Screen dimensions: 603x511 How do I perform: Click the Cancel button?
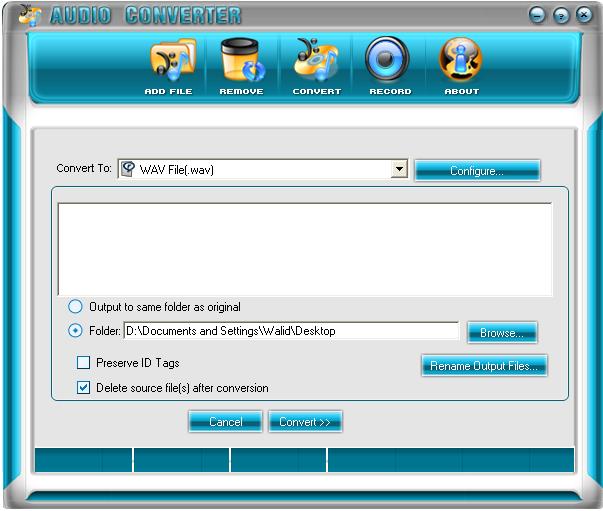tap(225, 422)
